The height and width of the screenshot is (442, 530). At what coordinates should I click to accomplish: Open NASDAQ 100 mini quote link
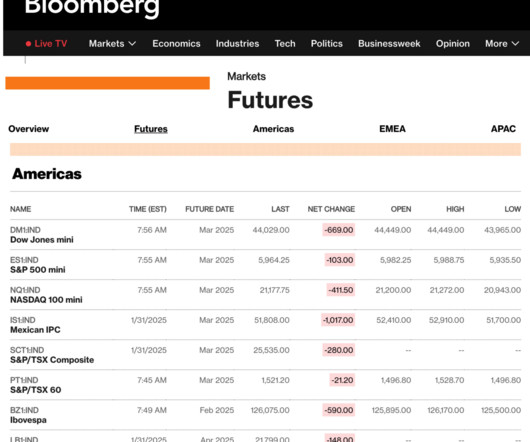tap(46, 300)
